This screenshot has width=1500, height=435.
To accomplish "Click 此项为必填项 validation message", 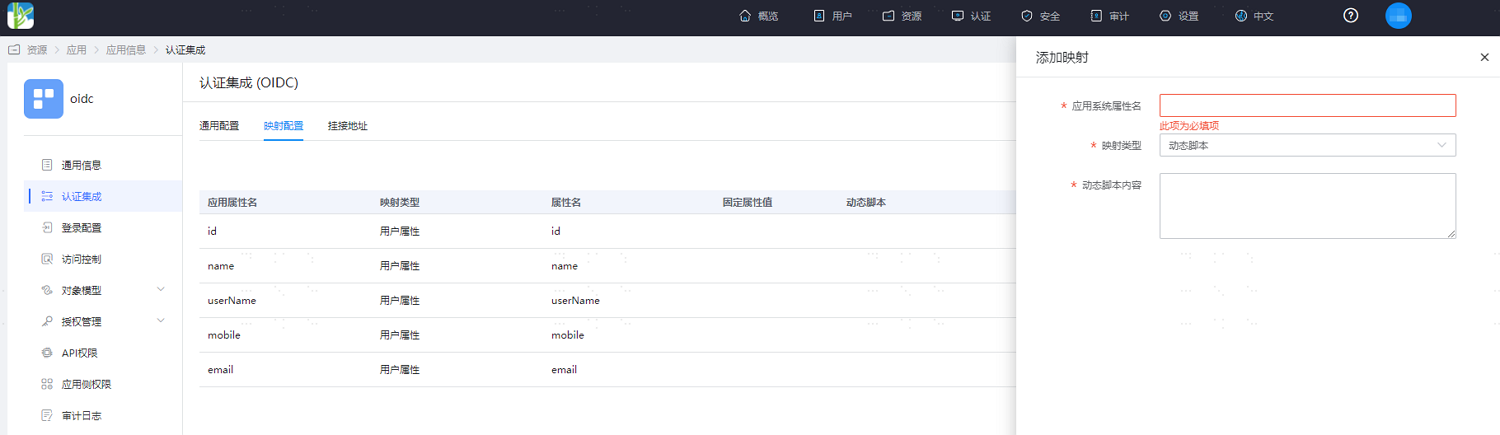I will coord(1189,126).
